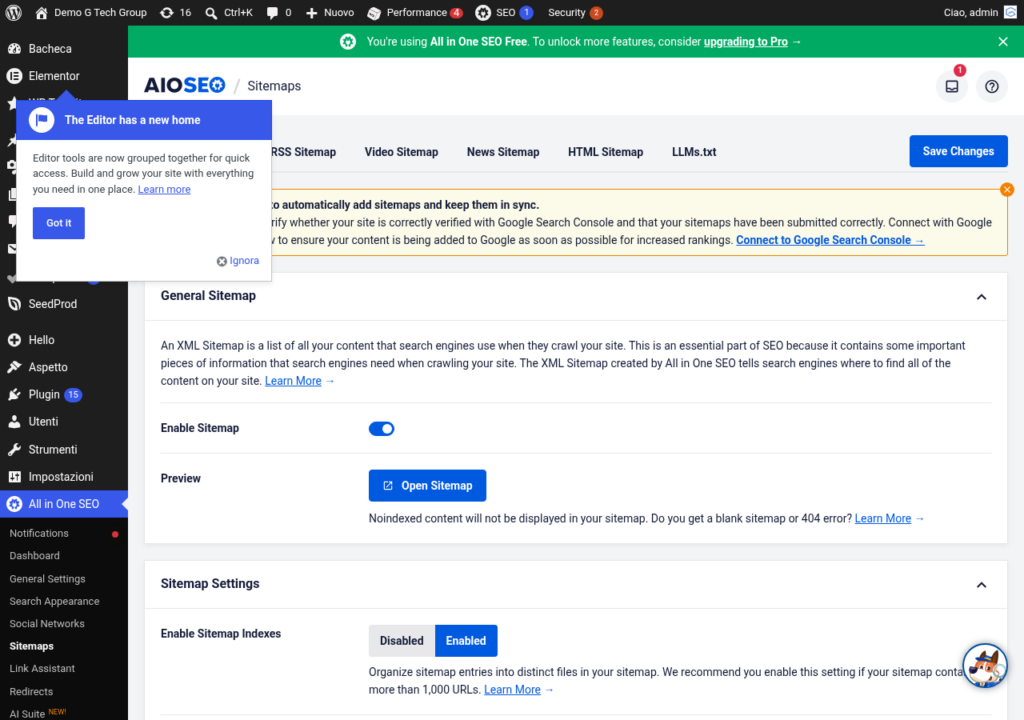This screenshot has width=1024, height=720.
Task: Collapse the General Sitemap section
Action: coord(981,297)
